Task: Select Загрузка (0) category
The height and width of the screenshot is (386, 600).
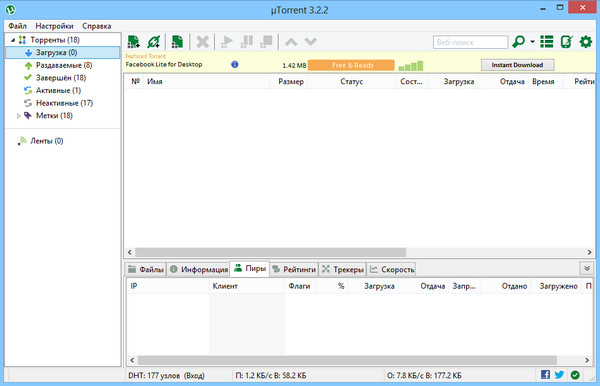Action: 63,52
